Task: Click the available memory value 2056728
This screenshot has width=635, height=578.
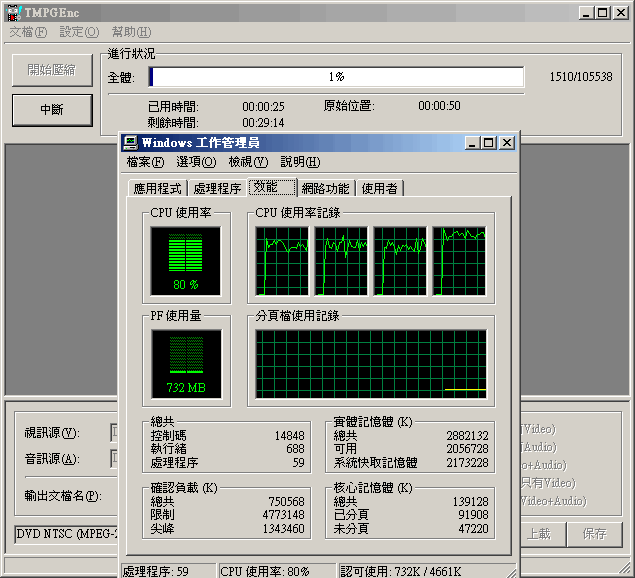Action: (x=467, y=449)
